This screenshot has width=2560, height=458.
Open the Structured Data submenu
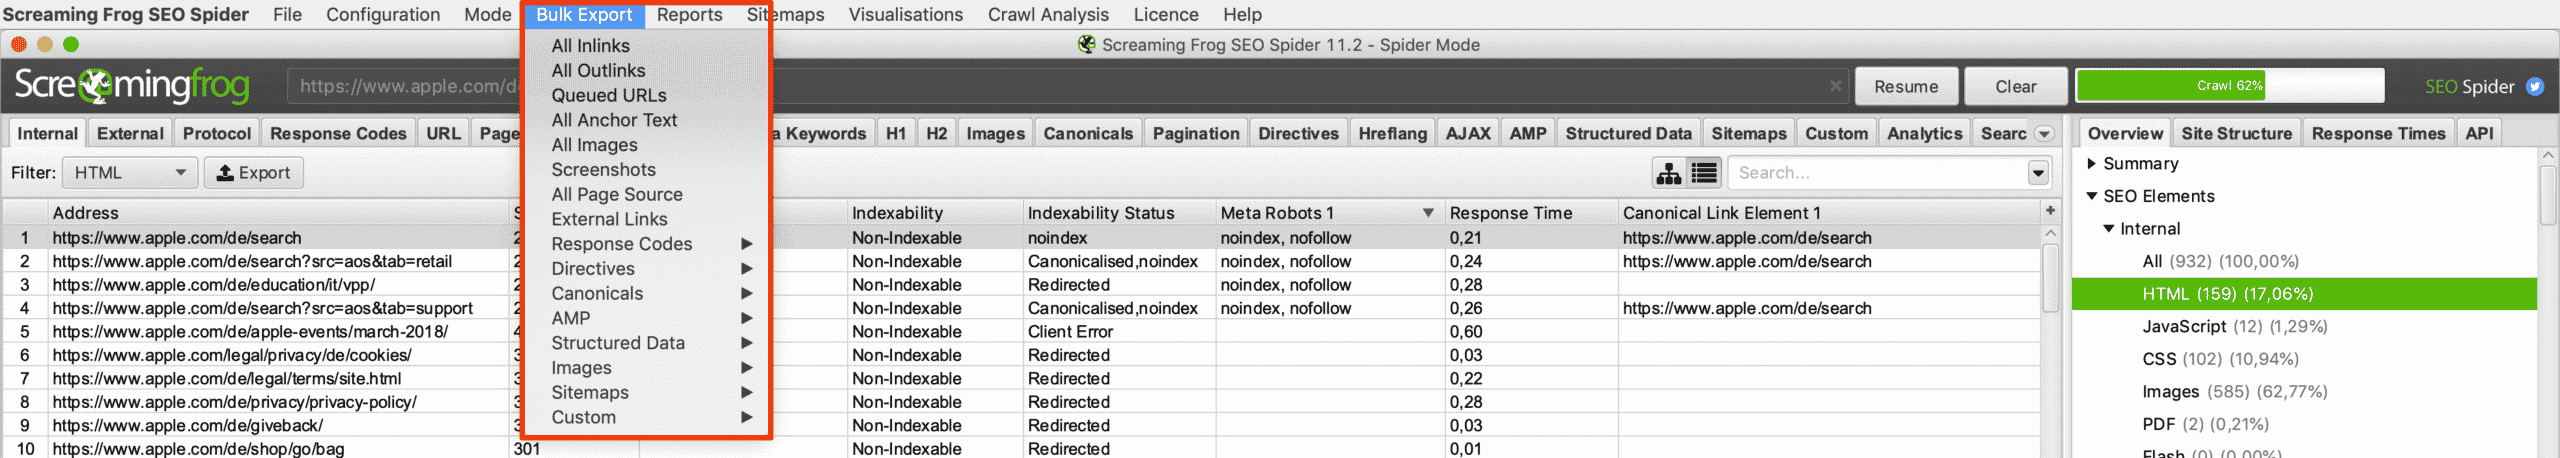point(651,343)
